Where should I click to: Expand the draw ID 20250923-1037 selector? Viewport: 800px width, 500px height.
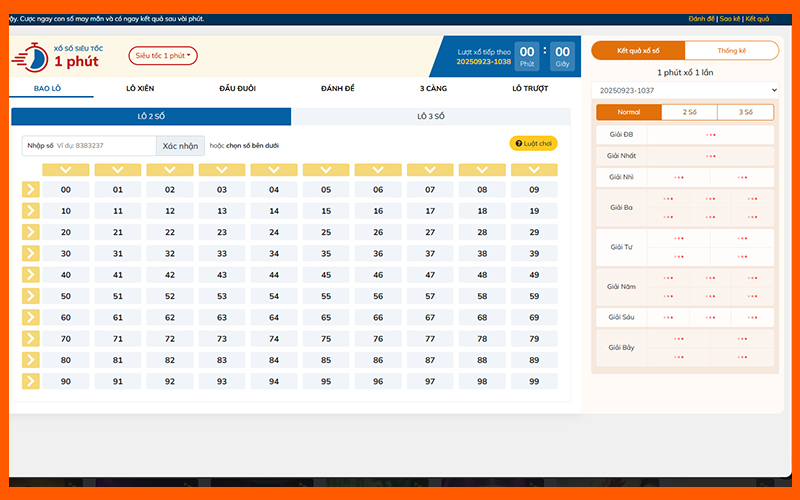(x=684, y=91)
